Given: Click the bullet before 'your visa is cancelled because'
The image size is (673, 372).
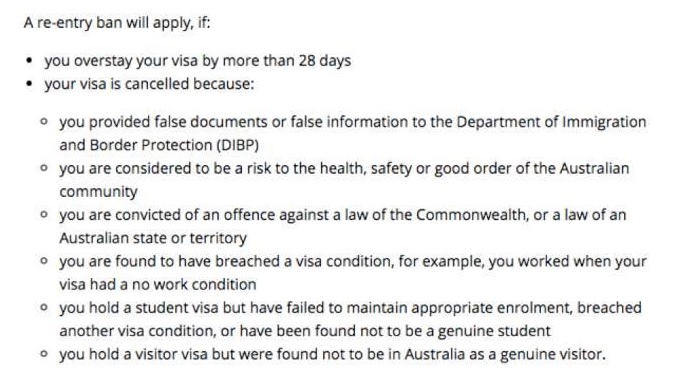Looking at the screenshot, I should point(29,84).
